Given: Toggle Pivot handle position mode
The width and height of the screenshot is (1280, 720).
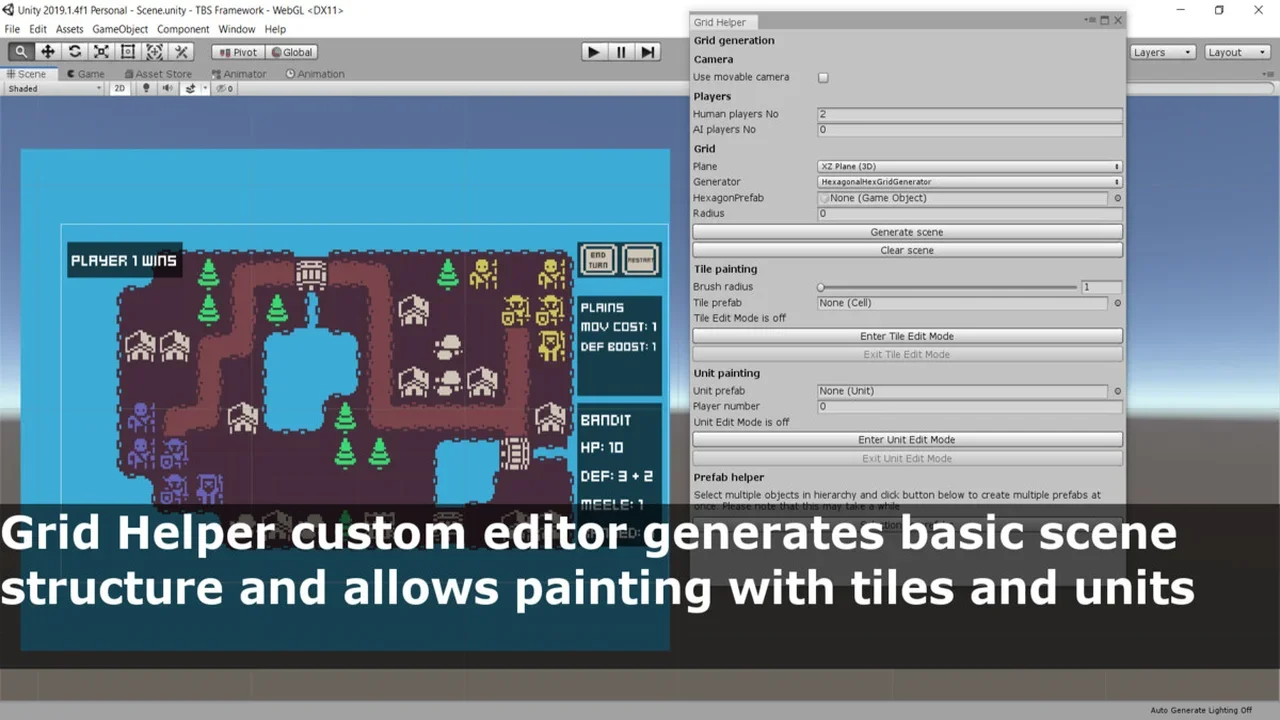Looking at the screenshot, I should coord(237,52).
